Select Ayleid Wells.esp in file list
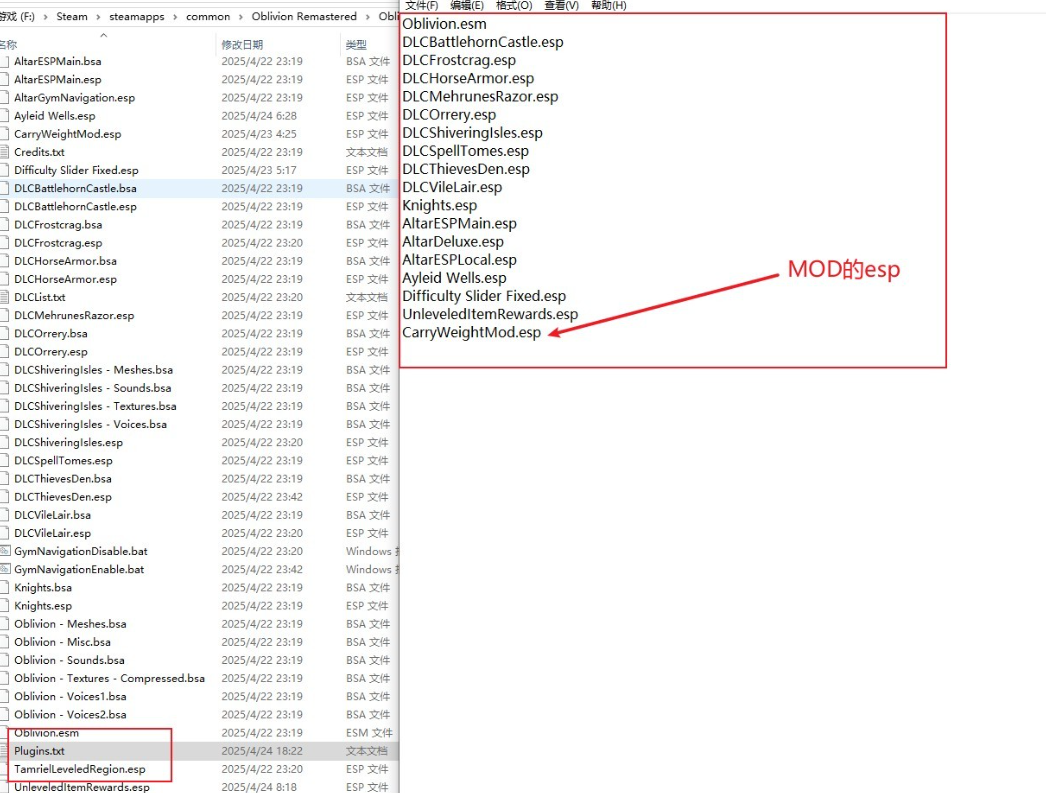The height and width of the screenshot is (793, 1046). click(x=55, y=115)
